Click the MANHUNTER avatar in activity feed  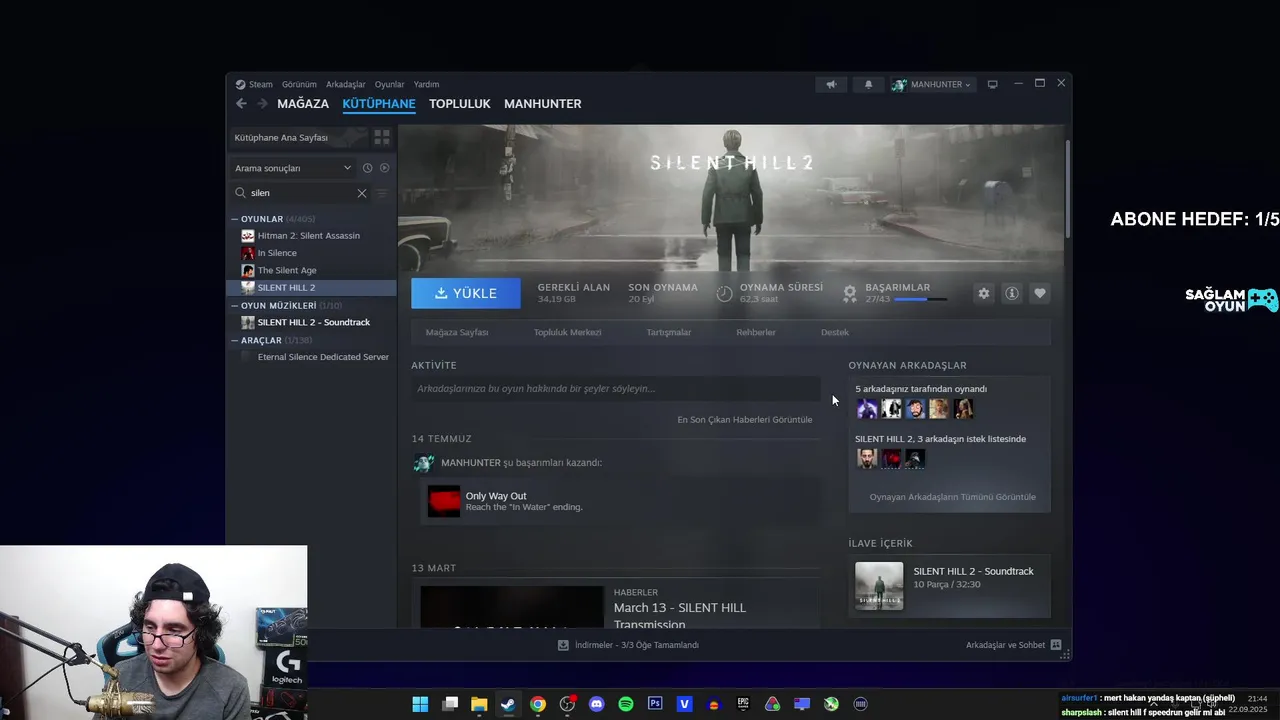coord(424,463)
